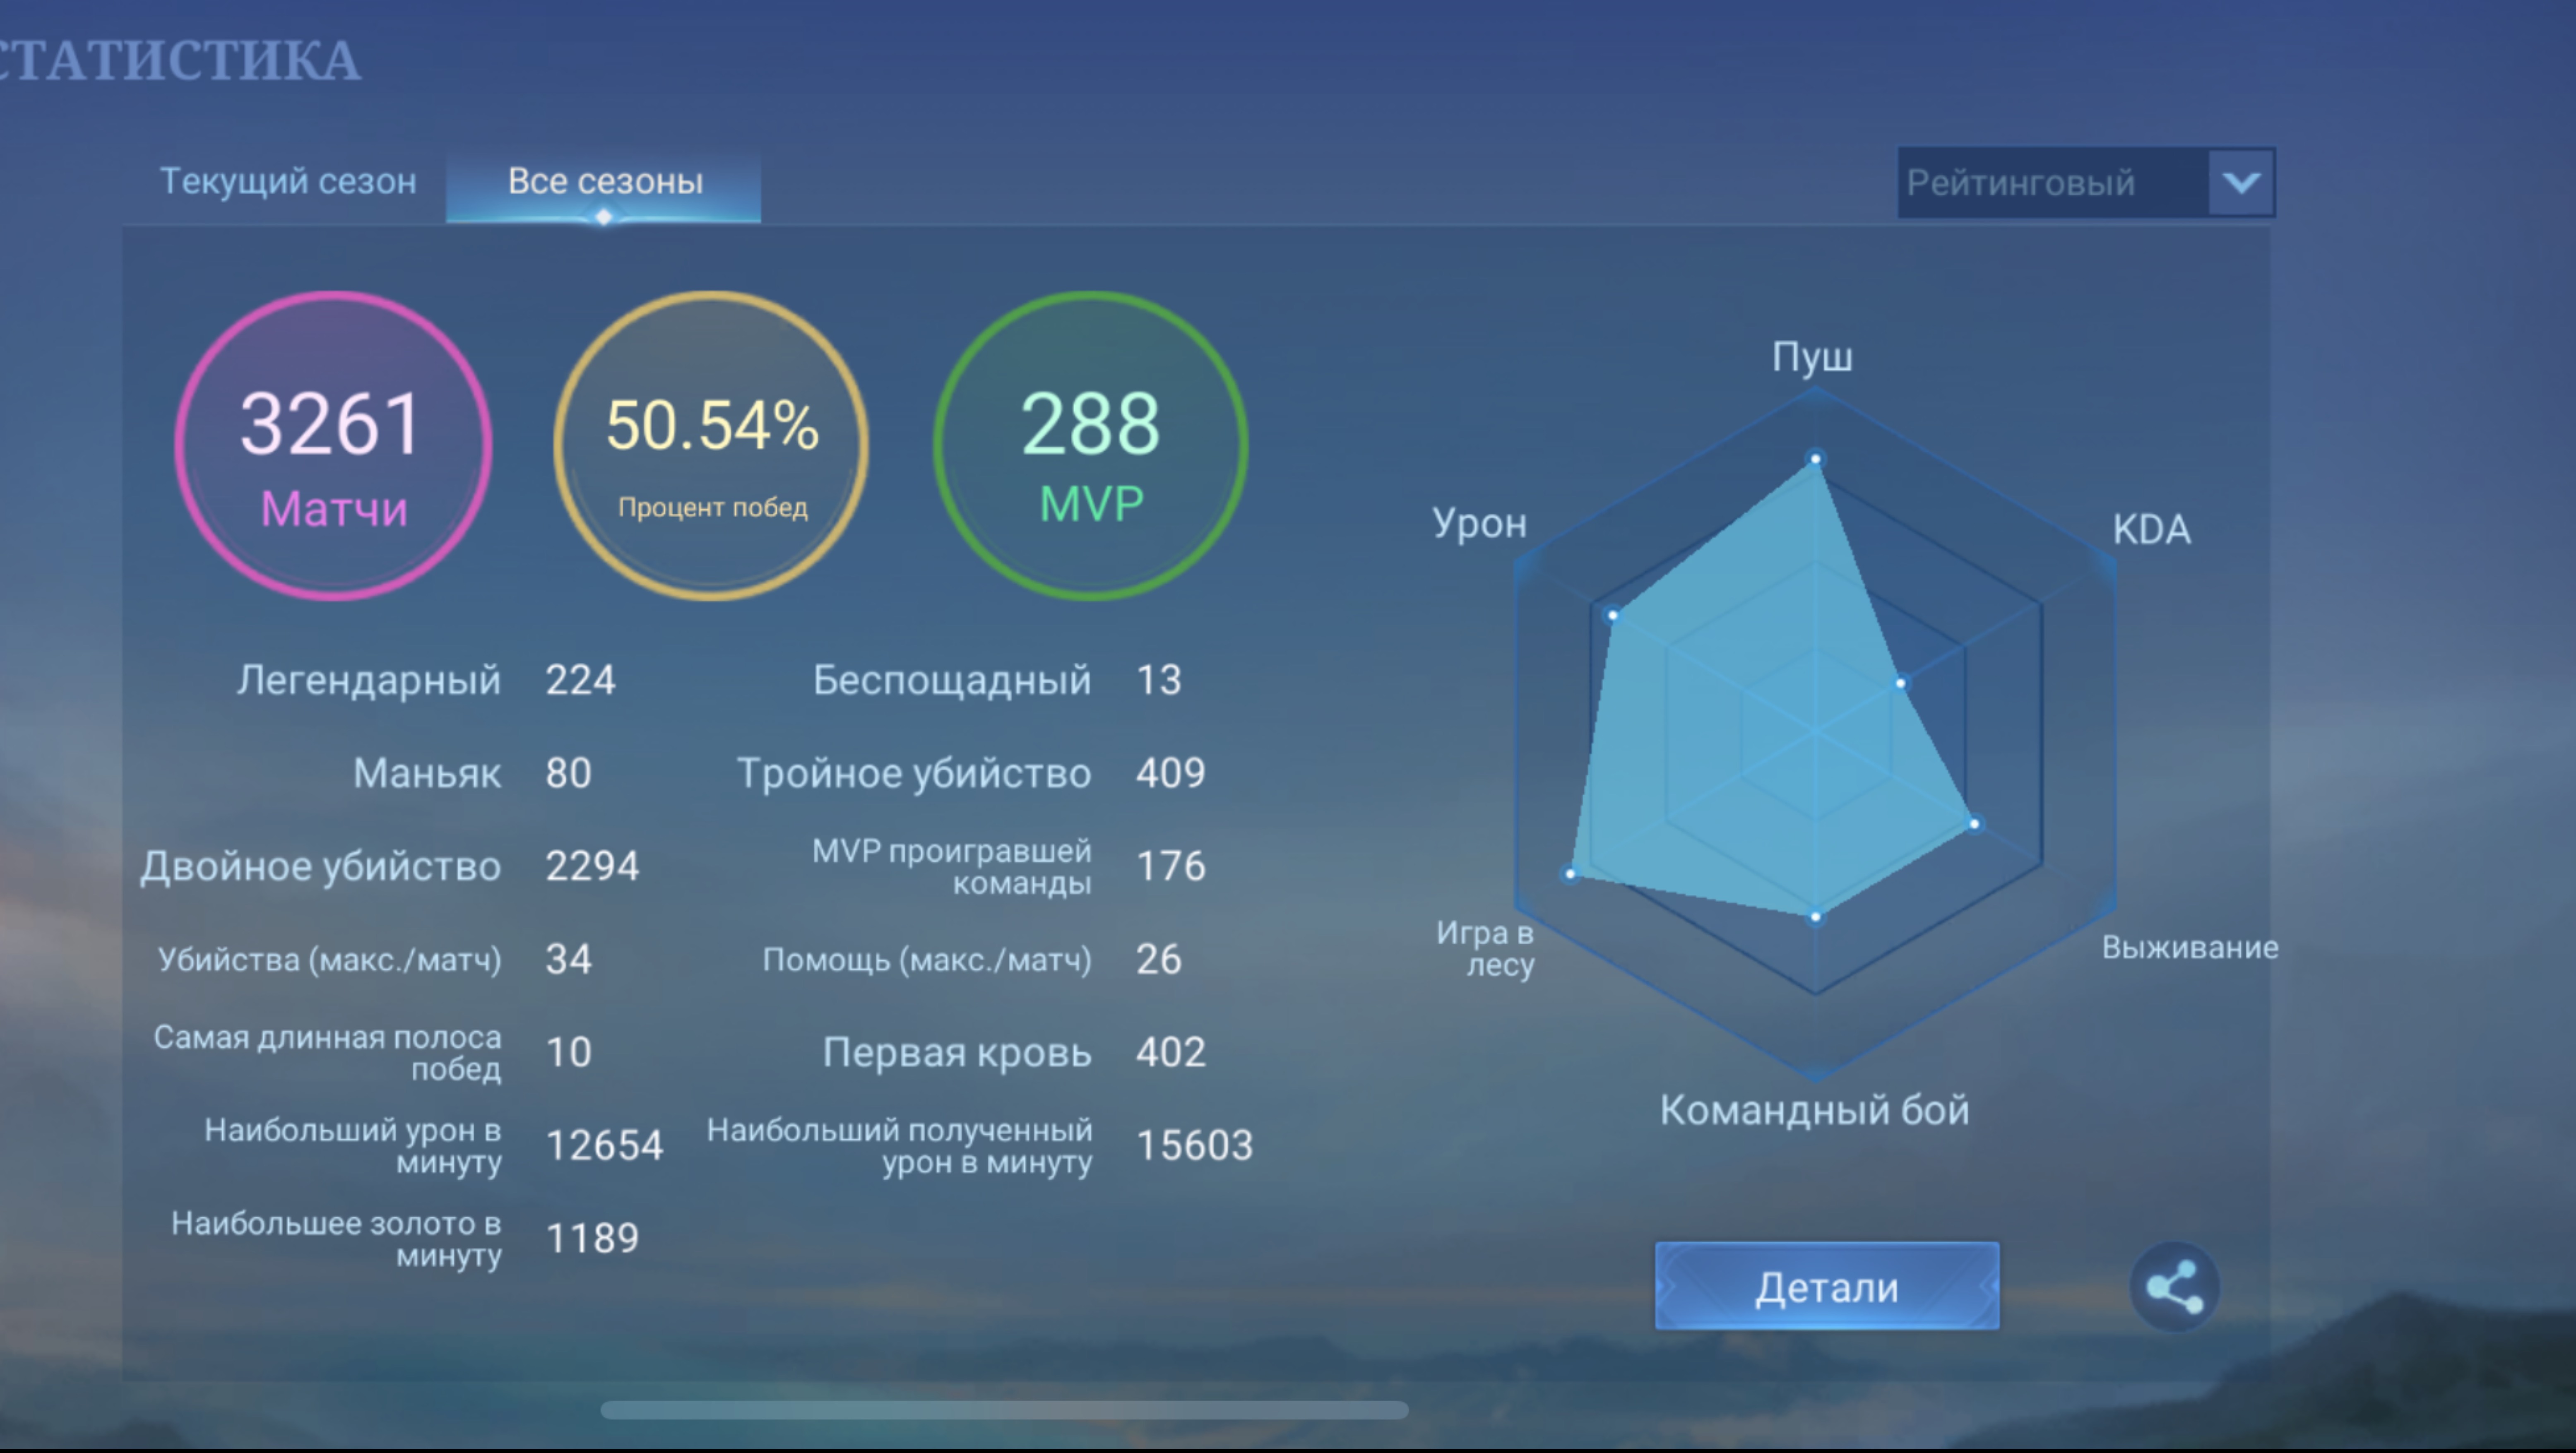Click the Урон radar label
The image size is (2576, 1453).
(1480, 524)
